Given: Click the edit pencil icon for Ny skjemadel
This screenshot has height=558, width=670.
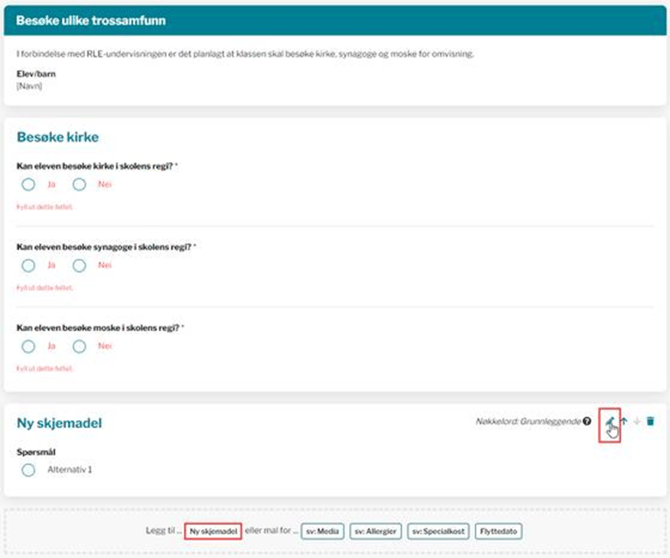Looking at the screenshot, I should pos(610,421).
